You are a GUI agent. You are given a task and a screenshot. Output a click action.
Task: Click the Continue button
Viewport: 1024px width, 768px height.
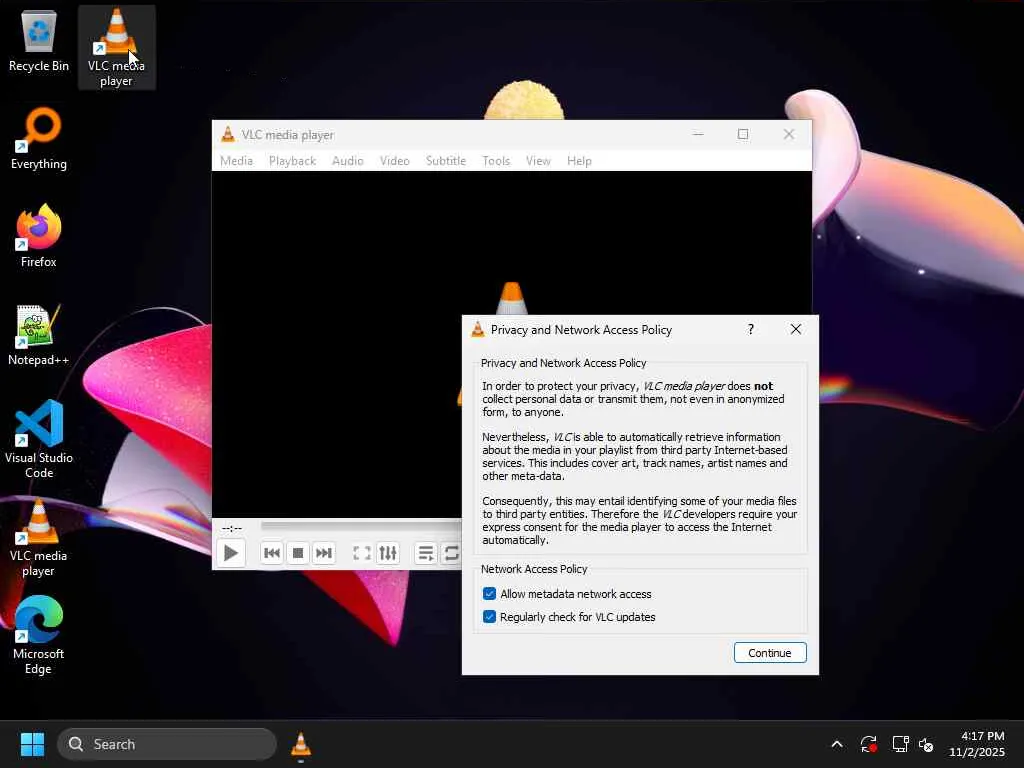pyautogui.click(x=770, y=652)
